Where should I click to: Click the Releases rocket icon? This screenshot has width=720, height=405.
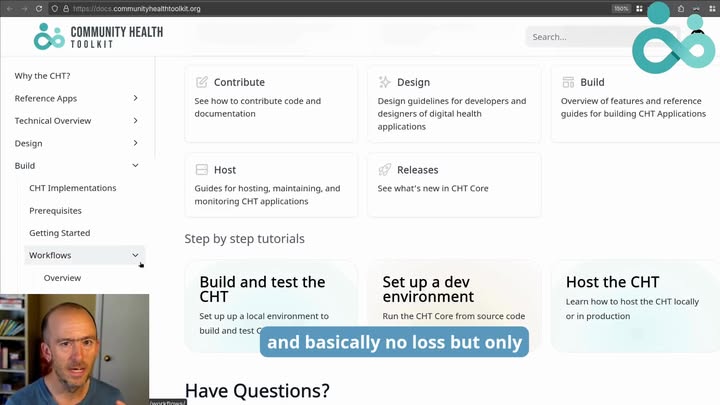click(385, 170)
